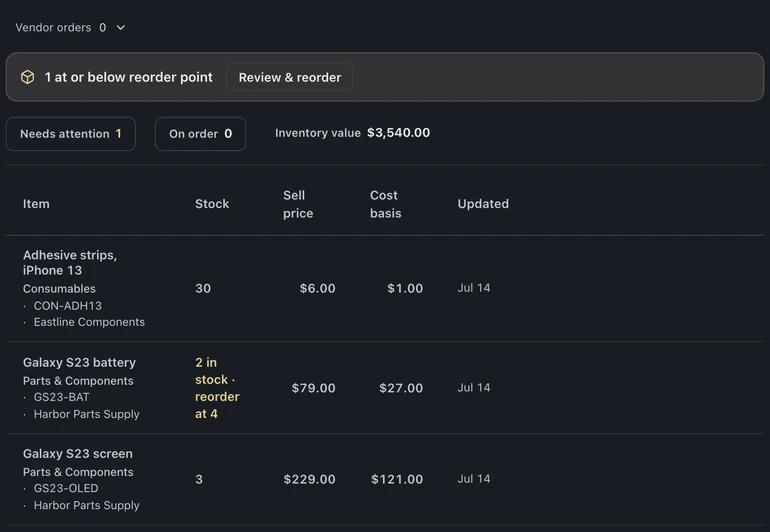This screenshot has height=532, width=770.
Task: Filter by Needs attention 1
Action: coord(71,134)
